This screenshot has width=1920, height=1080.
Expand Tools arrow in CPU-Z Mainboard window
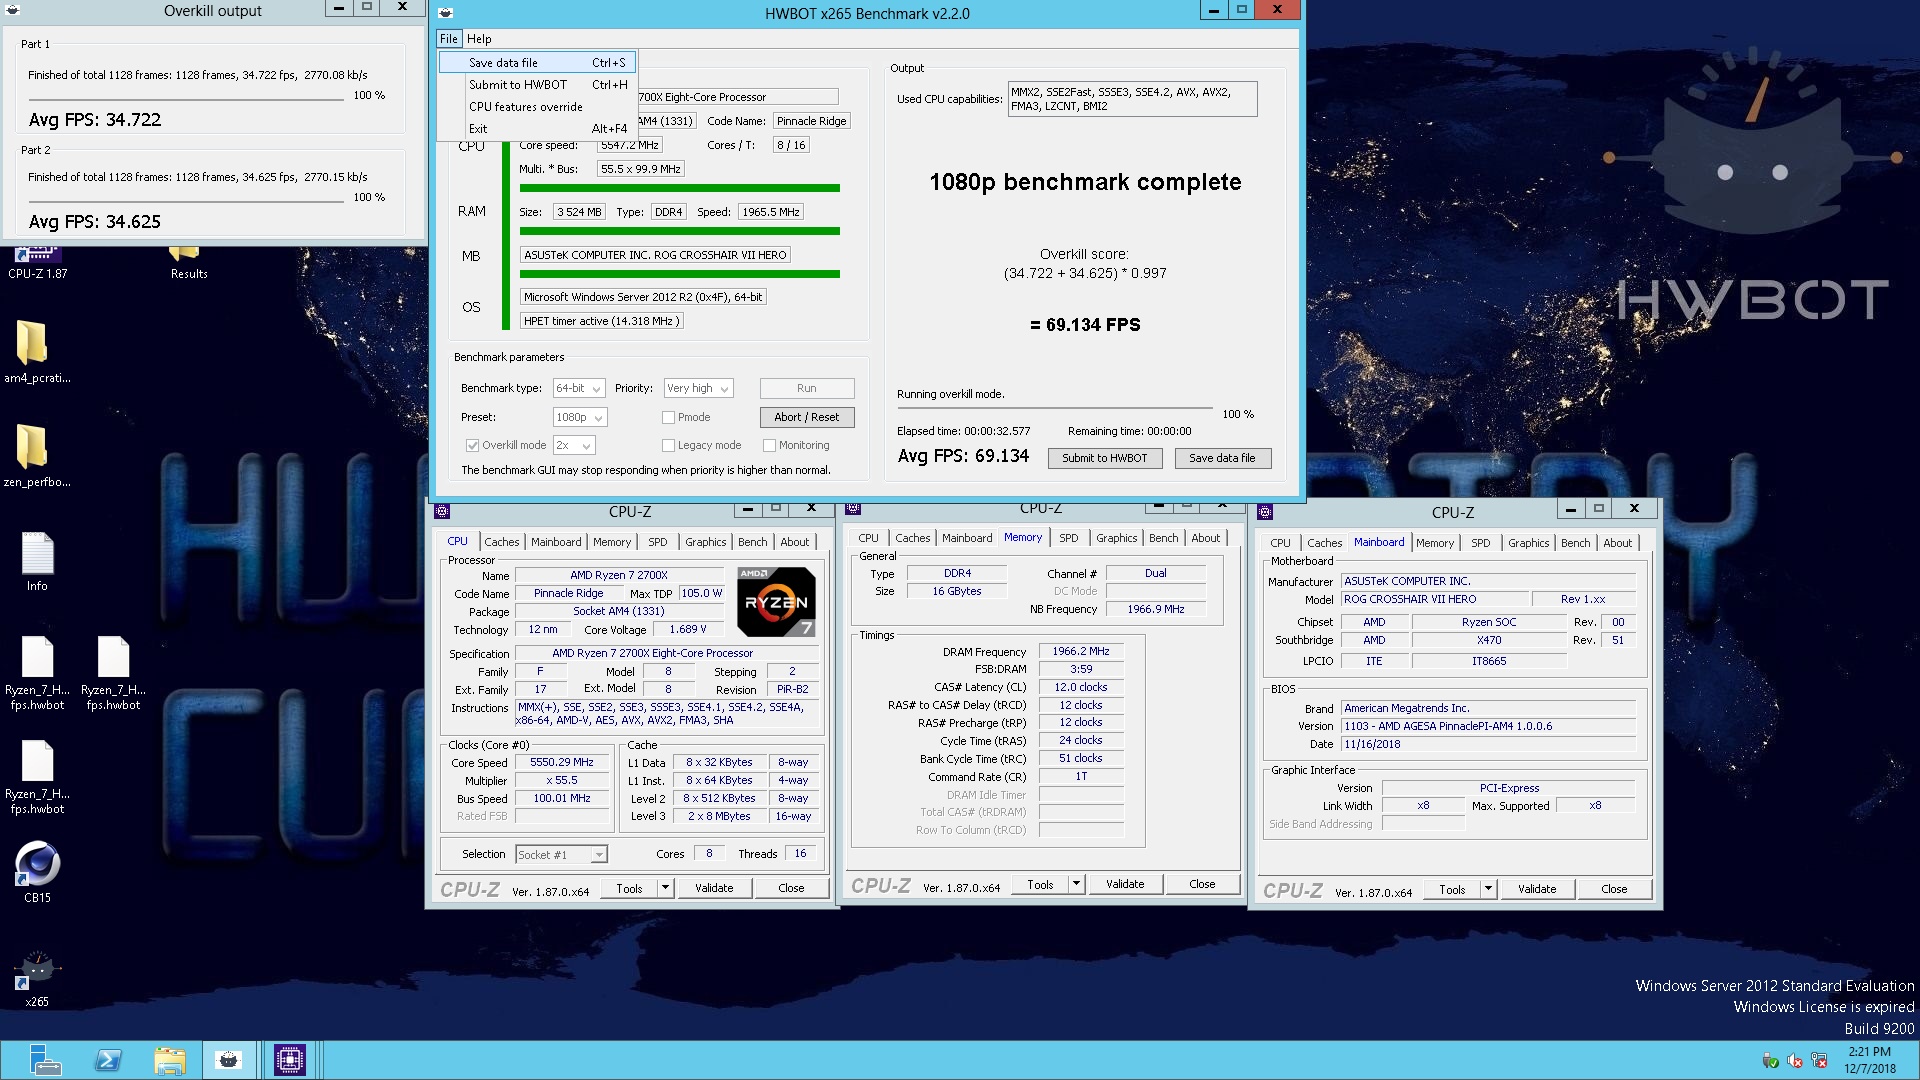[1488, 889]
